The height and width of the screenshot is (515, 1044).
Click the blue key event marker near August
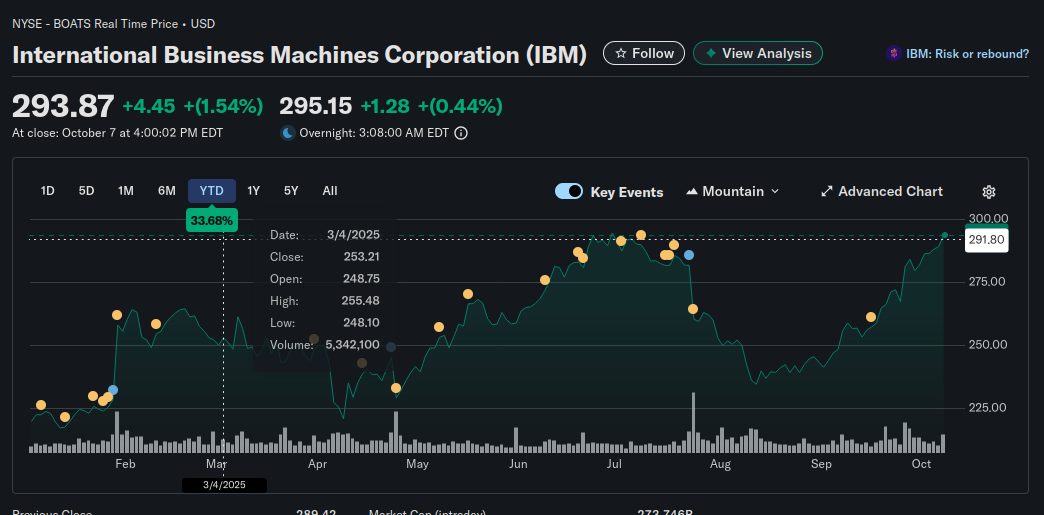[x=689, y=256]
